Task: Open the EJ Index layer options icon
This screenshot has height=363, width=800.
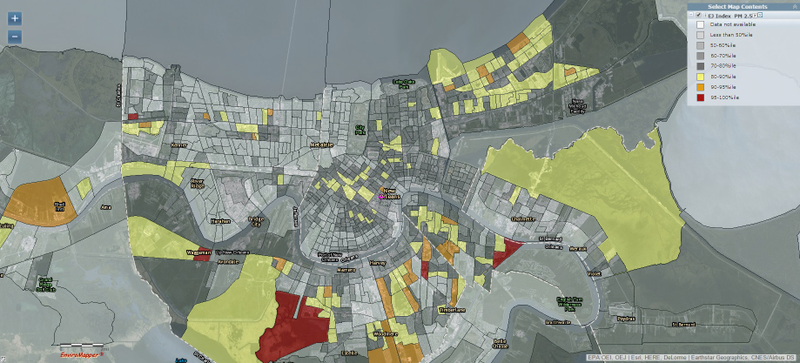Action: [760, 15]
